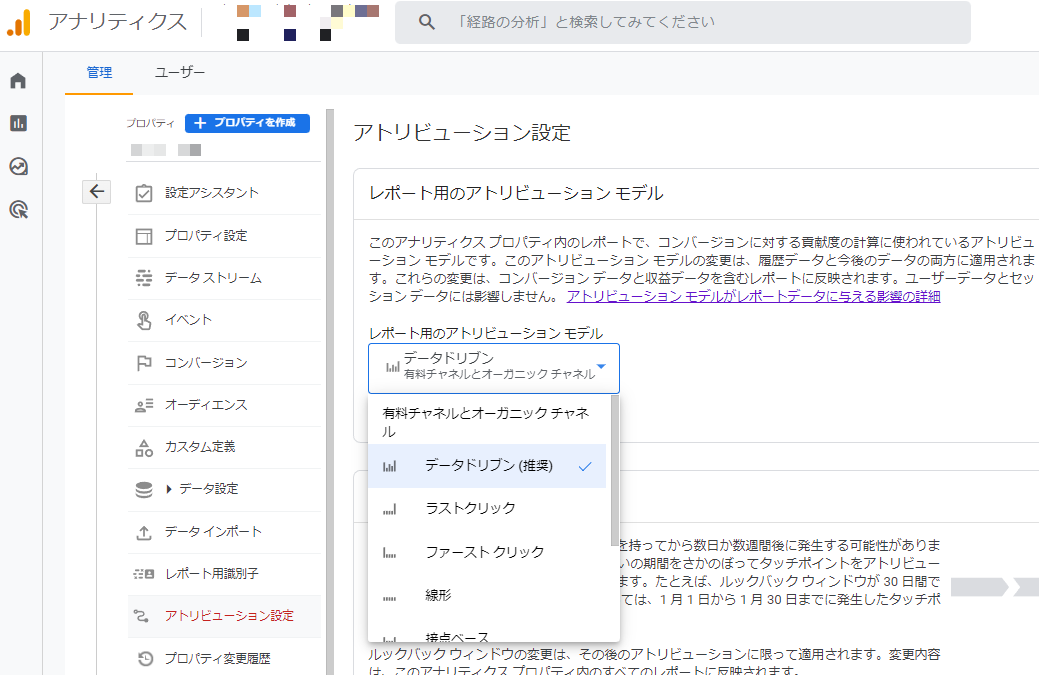The image size is (1039, 675).
Task: Click the ファースト クリック model bar icon
Action: (x=390, y=553)
